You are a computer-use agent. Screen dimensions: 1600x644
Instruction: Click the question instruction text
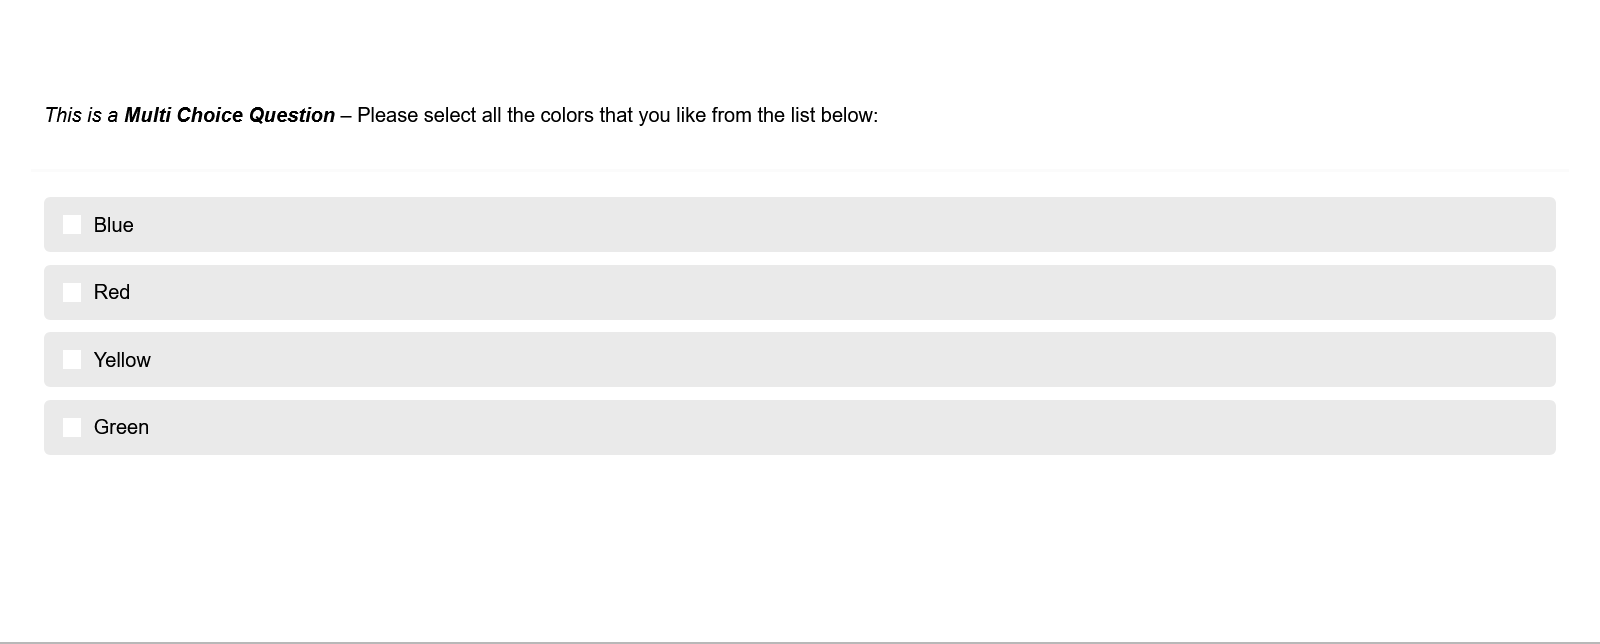(460, 115)
